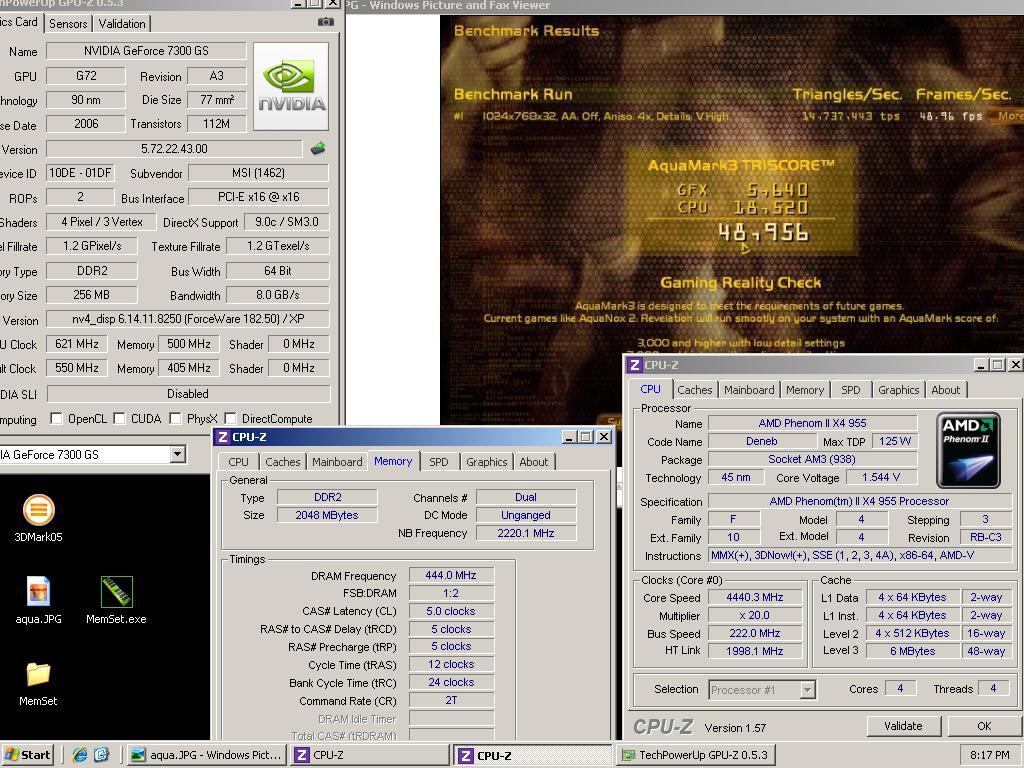
Task: Open SPD tab in CPU-Z Memory window
Action: coord(439,462)
